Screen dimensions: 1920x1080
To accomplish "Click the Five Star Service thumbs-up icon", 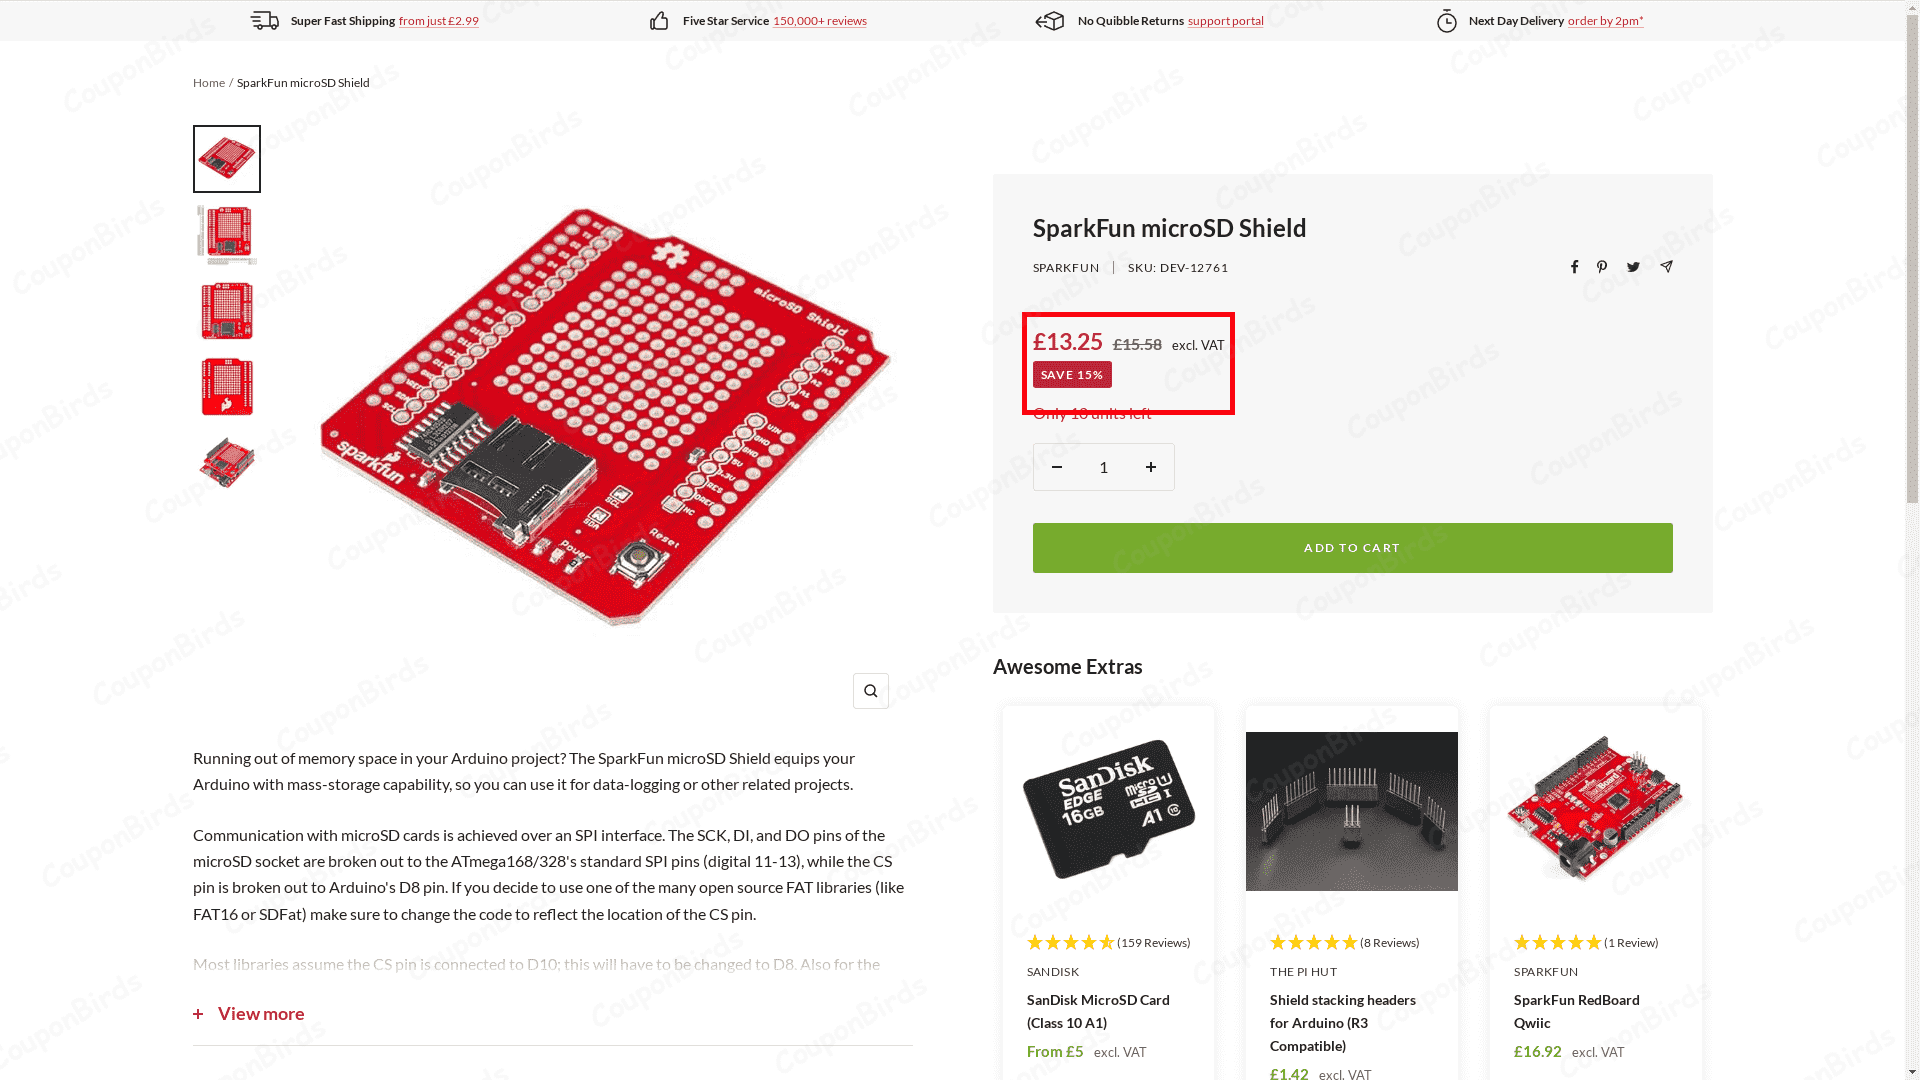I will [x=659, y=20].
